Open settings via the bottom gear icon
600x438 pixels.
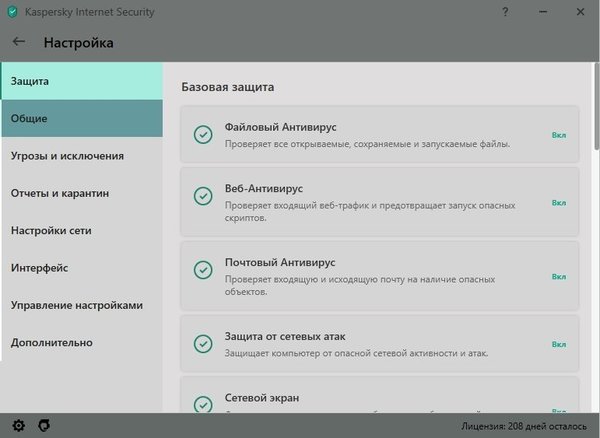tap(18, 425)
